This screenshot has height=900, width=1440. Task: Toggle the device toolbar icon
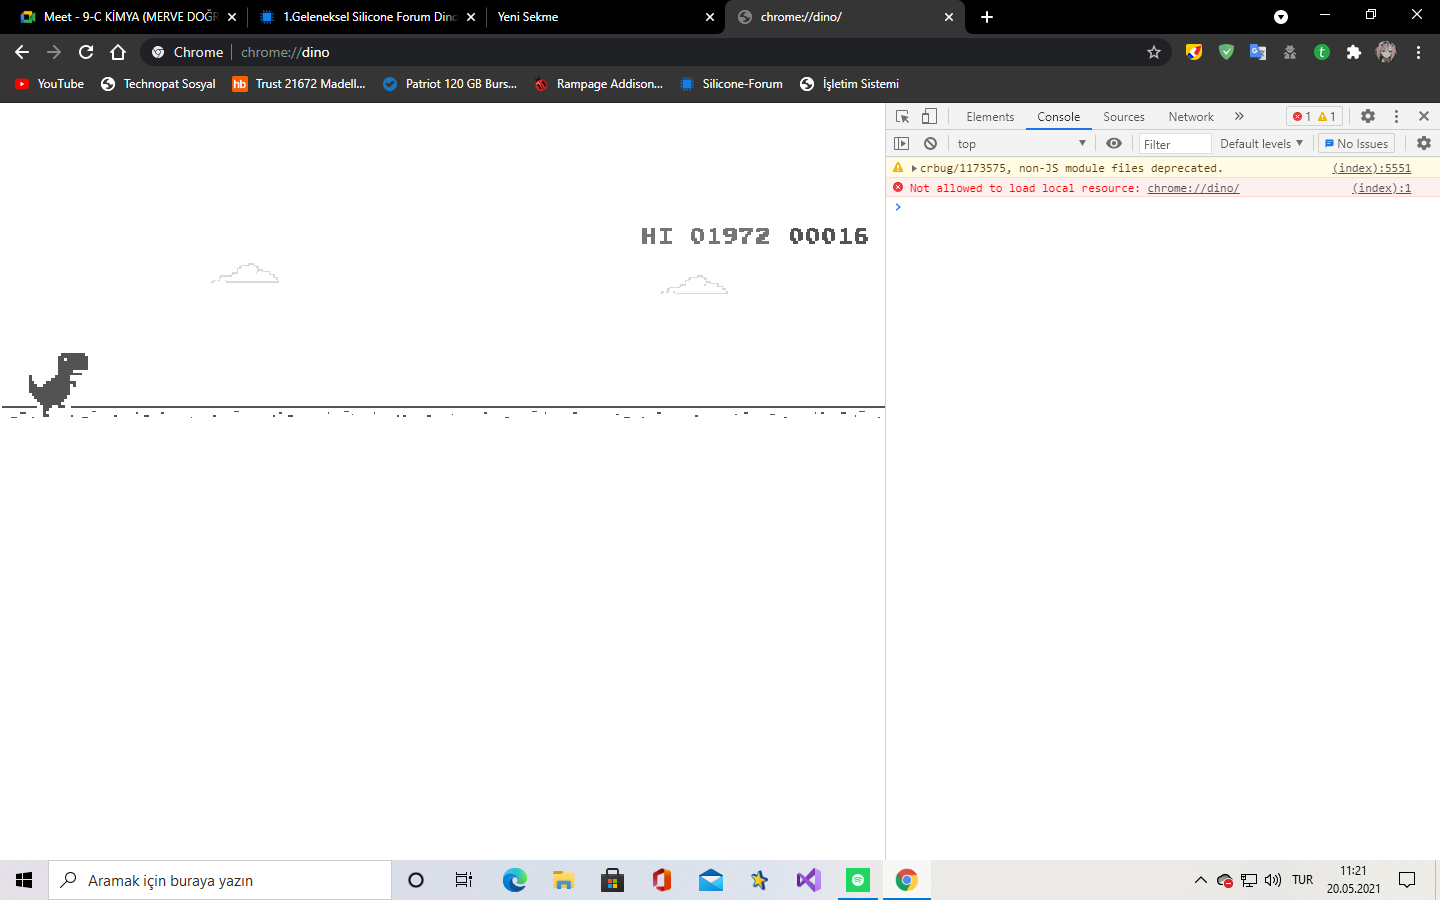point(929,117)
